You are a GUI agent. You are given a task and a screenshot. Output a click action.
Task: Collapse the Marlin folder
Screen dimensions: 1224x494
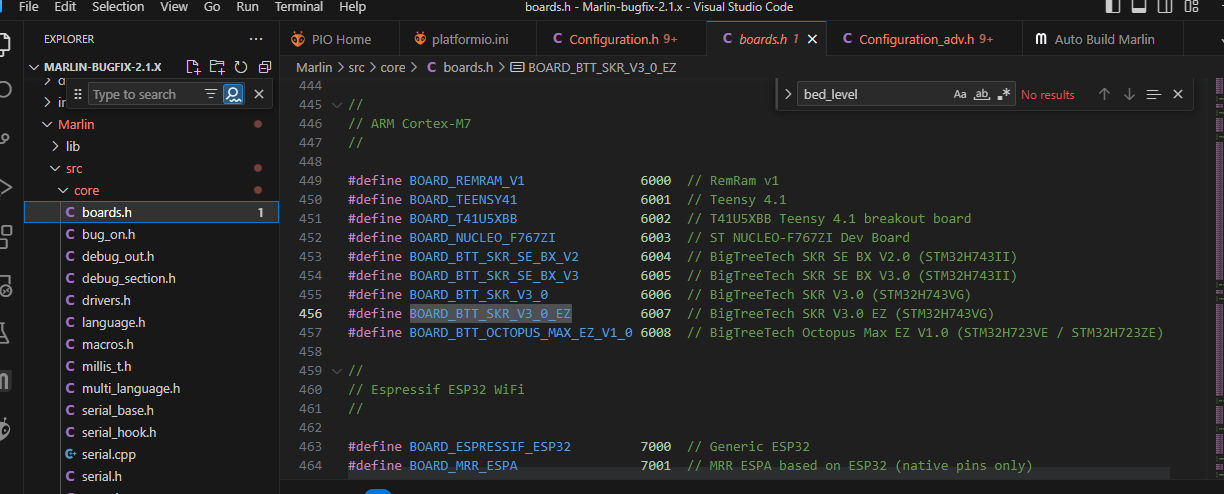pyautogui.click(x=152, y=124)
